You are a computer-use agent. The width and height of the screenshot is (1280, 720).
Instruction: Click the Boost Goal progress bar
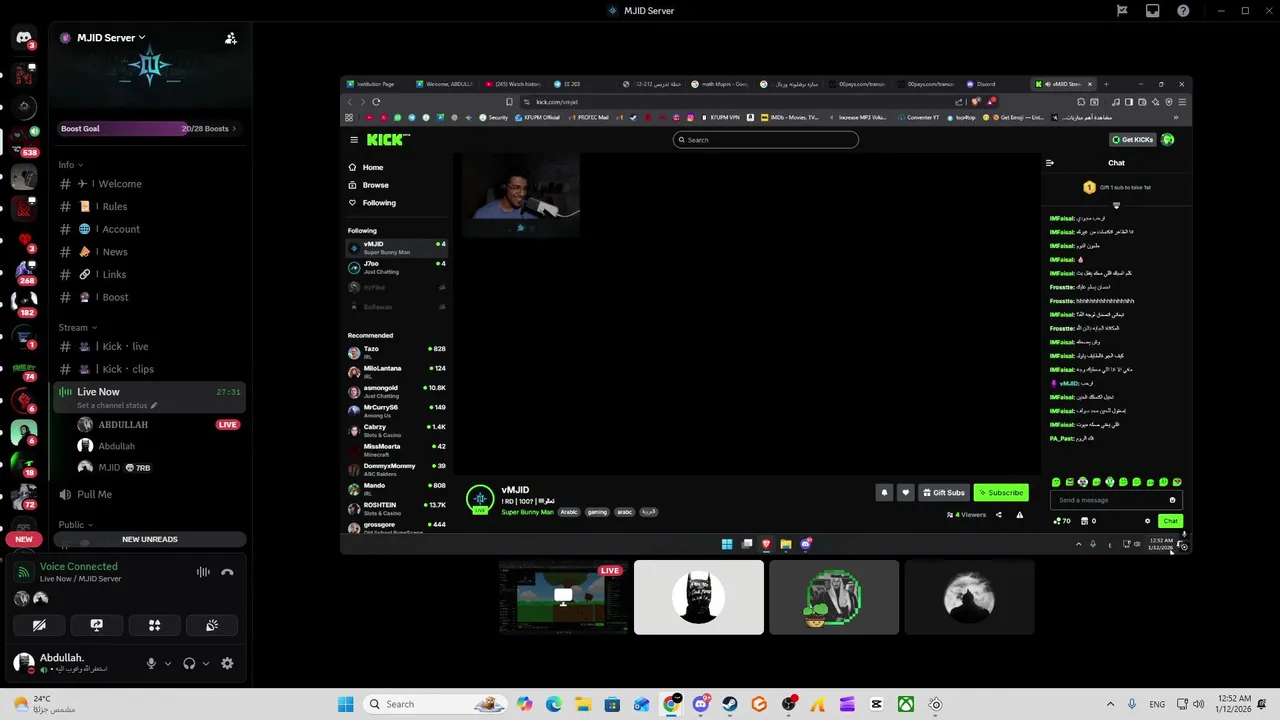[x=150, y=128]
